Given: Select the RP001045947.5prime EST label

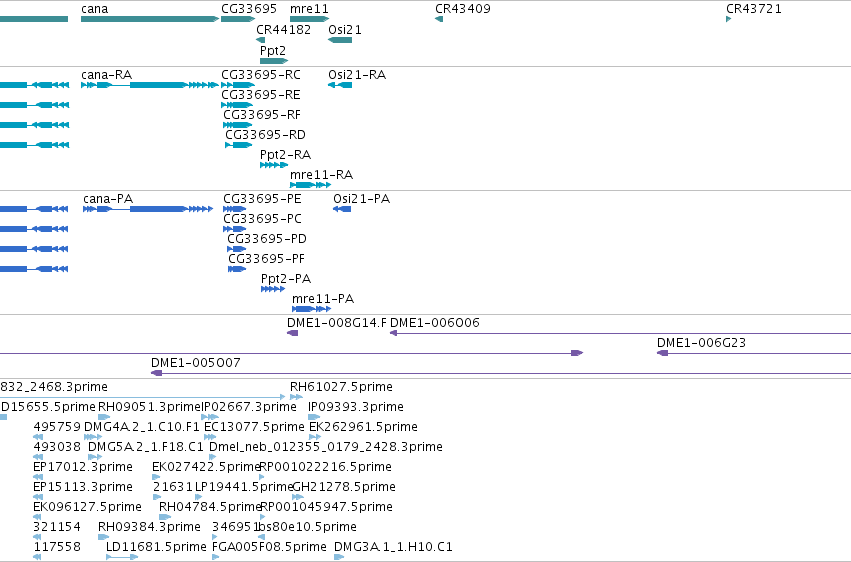Looking at the screenshot, I should click(x=326, y=507).
